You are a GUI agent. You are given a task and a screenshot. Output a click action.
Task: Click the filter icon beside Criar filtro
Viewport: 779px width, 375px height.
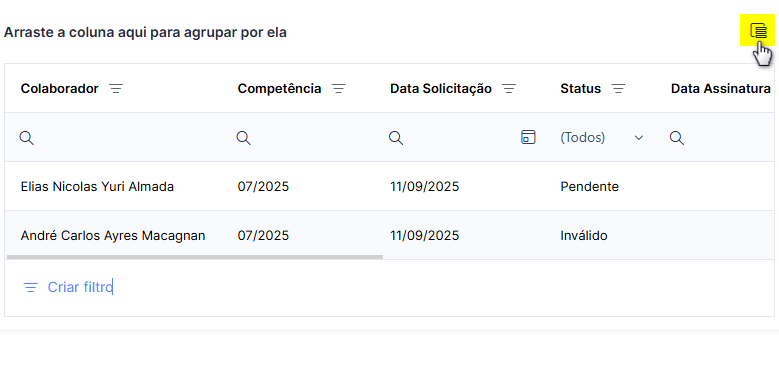(31, 288)
